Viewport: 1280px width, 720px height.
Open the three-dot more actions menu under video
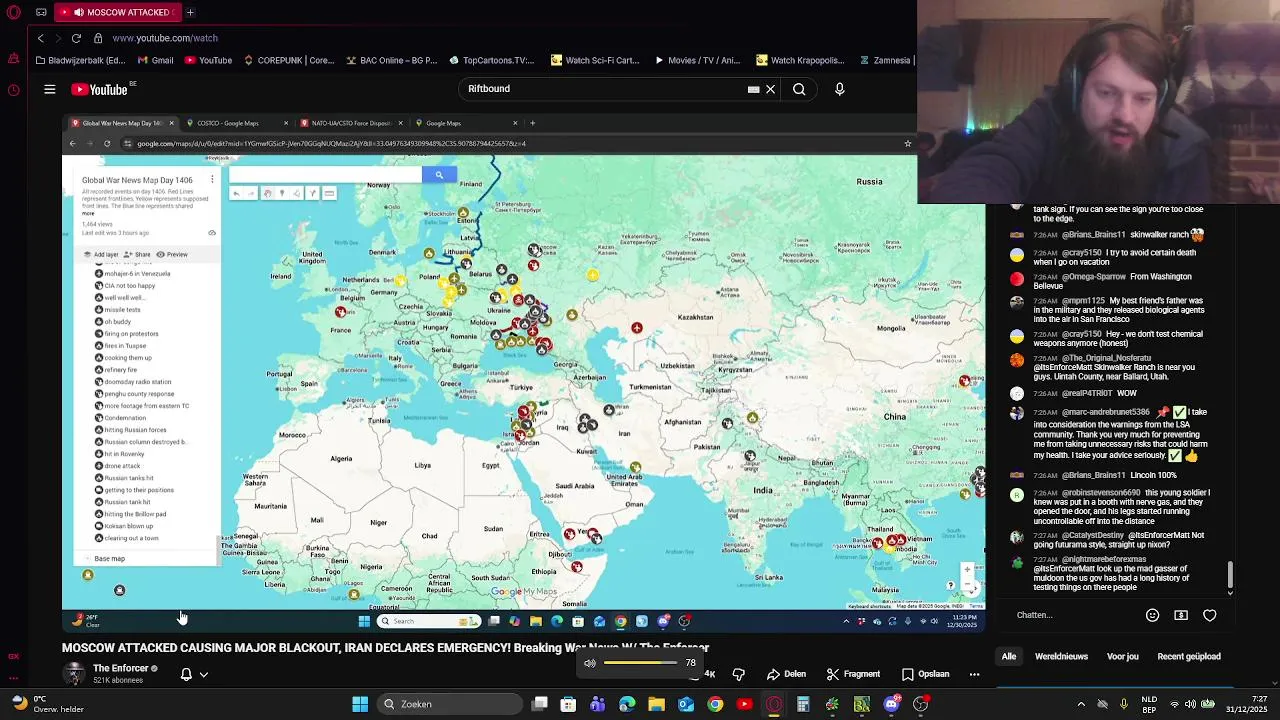[974, 674]
